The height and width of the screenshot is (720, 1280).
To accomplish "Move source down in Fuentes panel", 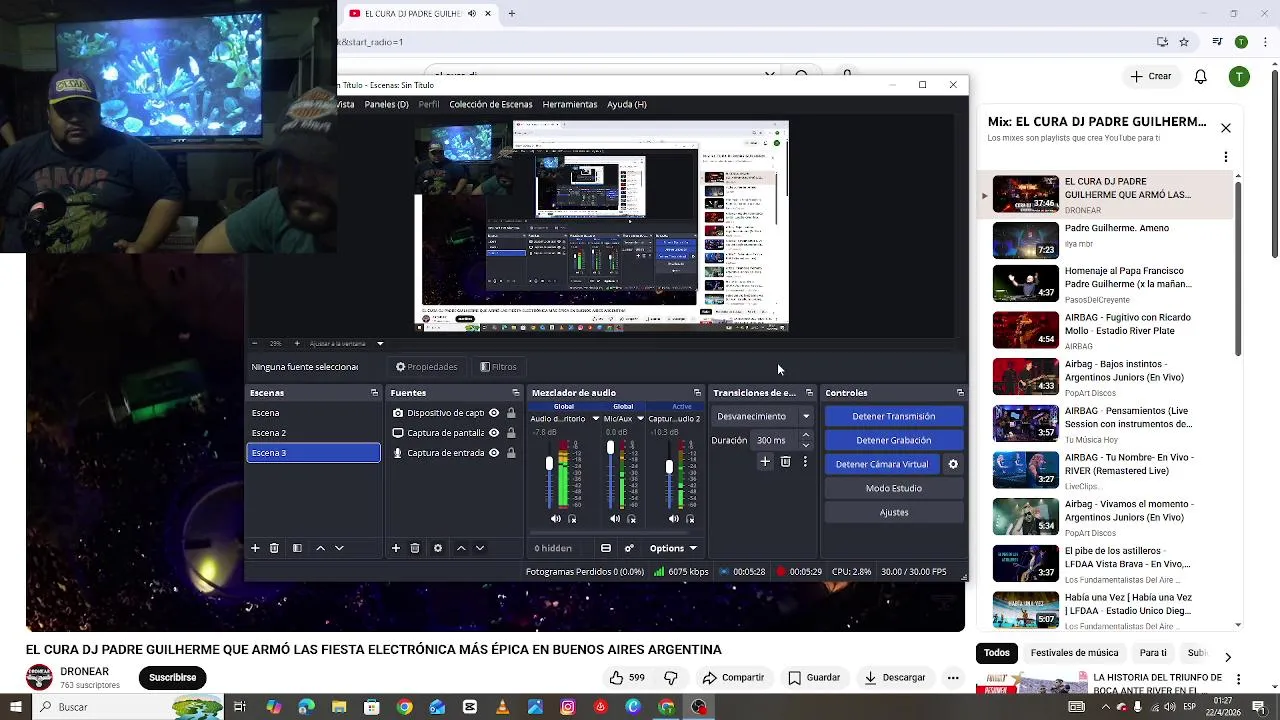I will click(480, 548).
